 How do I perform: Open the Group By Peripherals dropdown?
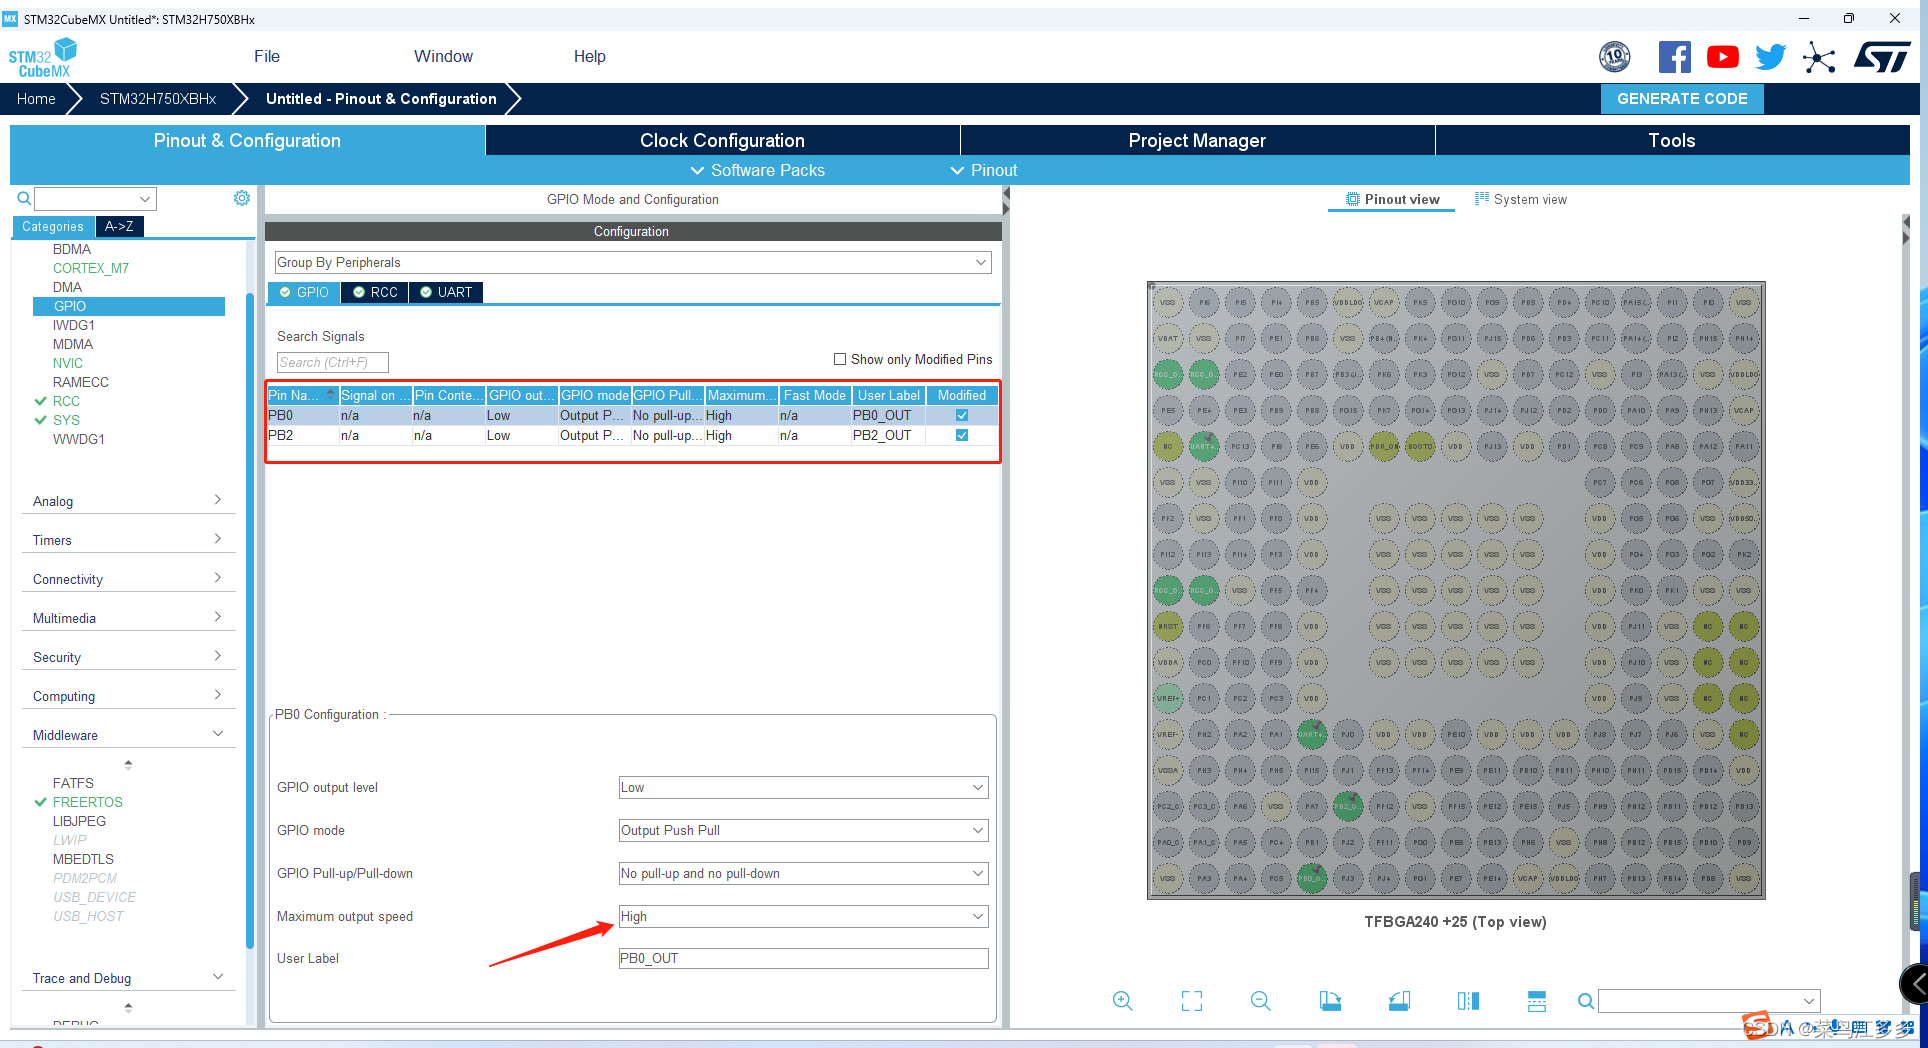click(633, 262)
